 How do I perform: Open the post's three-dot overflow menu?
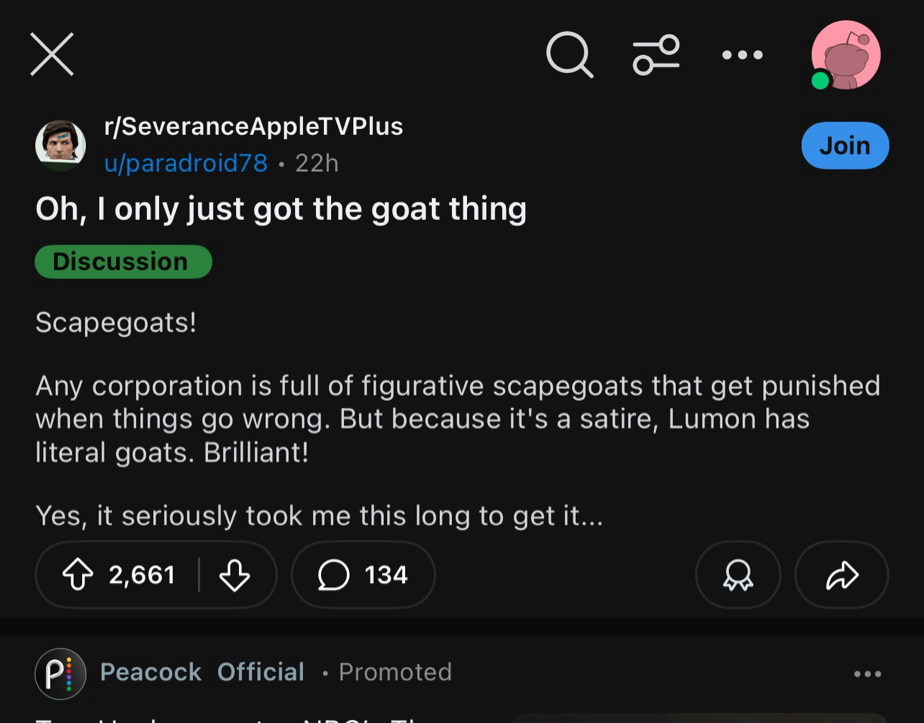pos(742,54)
